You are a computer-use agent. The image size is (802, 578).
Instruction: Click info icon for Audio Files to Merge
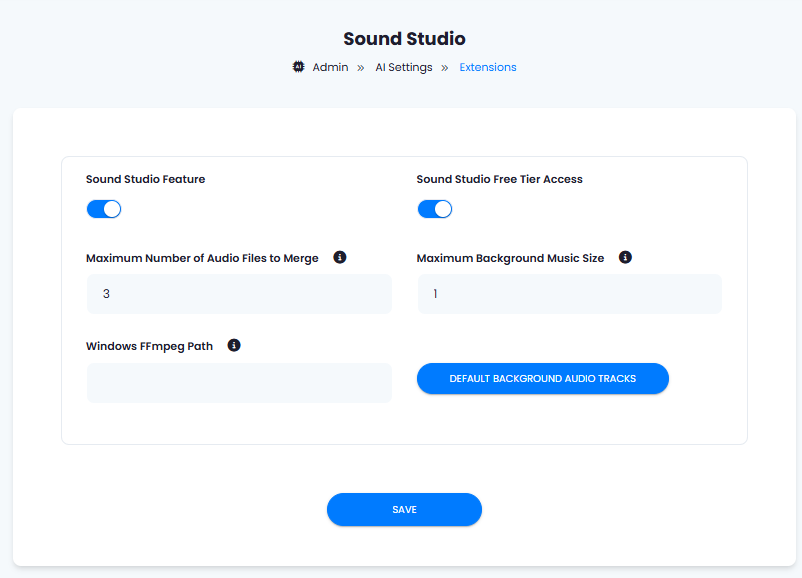340,257
